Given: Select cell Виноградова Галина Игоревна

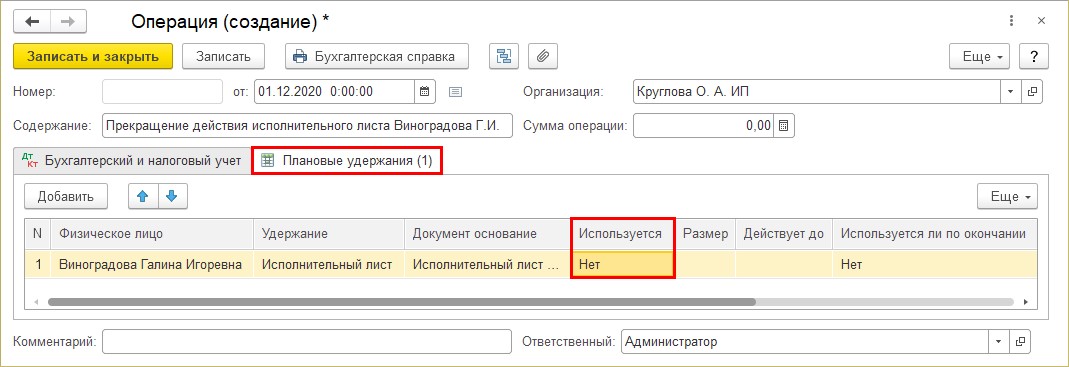Looking at the screenshot, I should pyautogui.click(x=152, y=265).
